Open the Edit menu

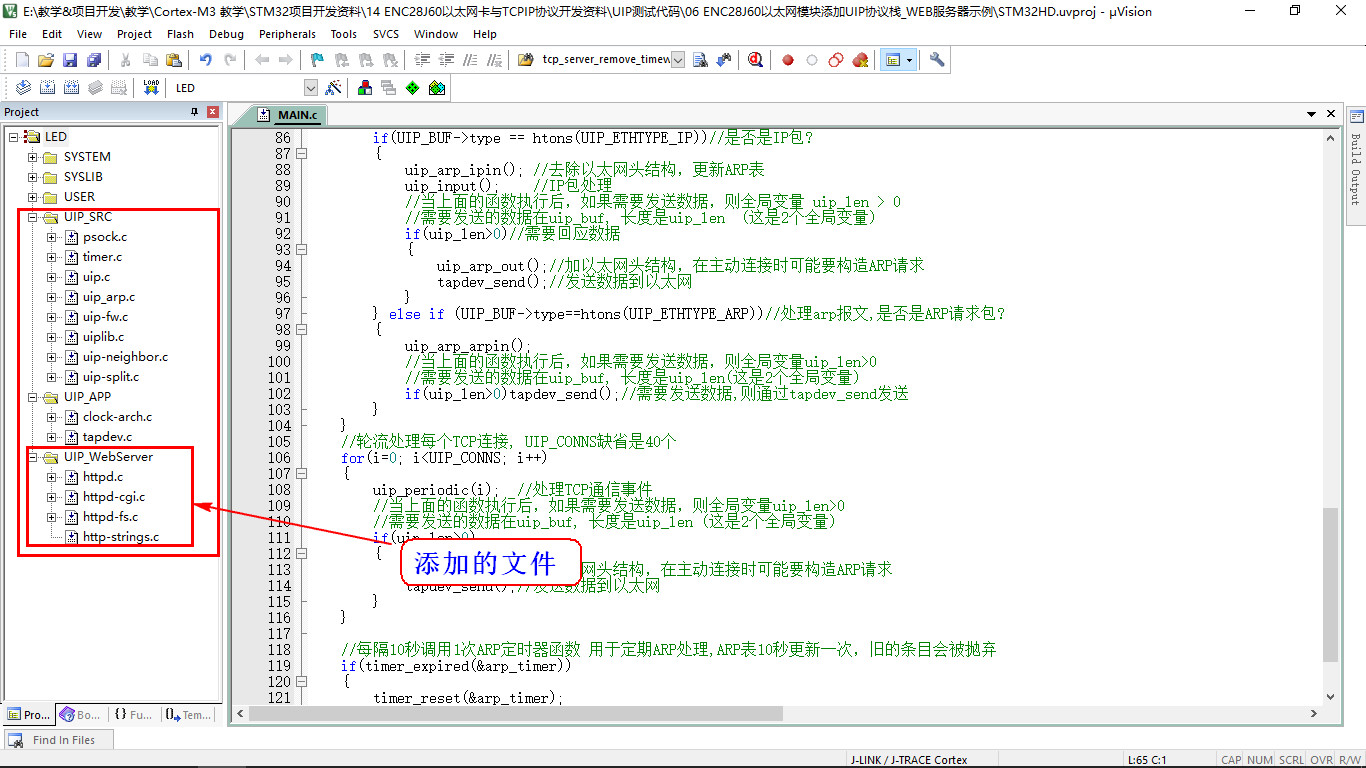tap(52, 34)
